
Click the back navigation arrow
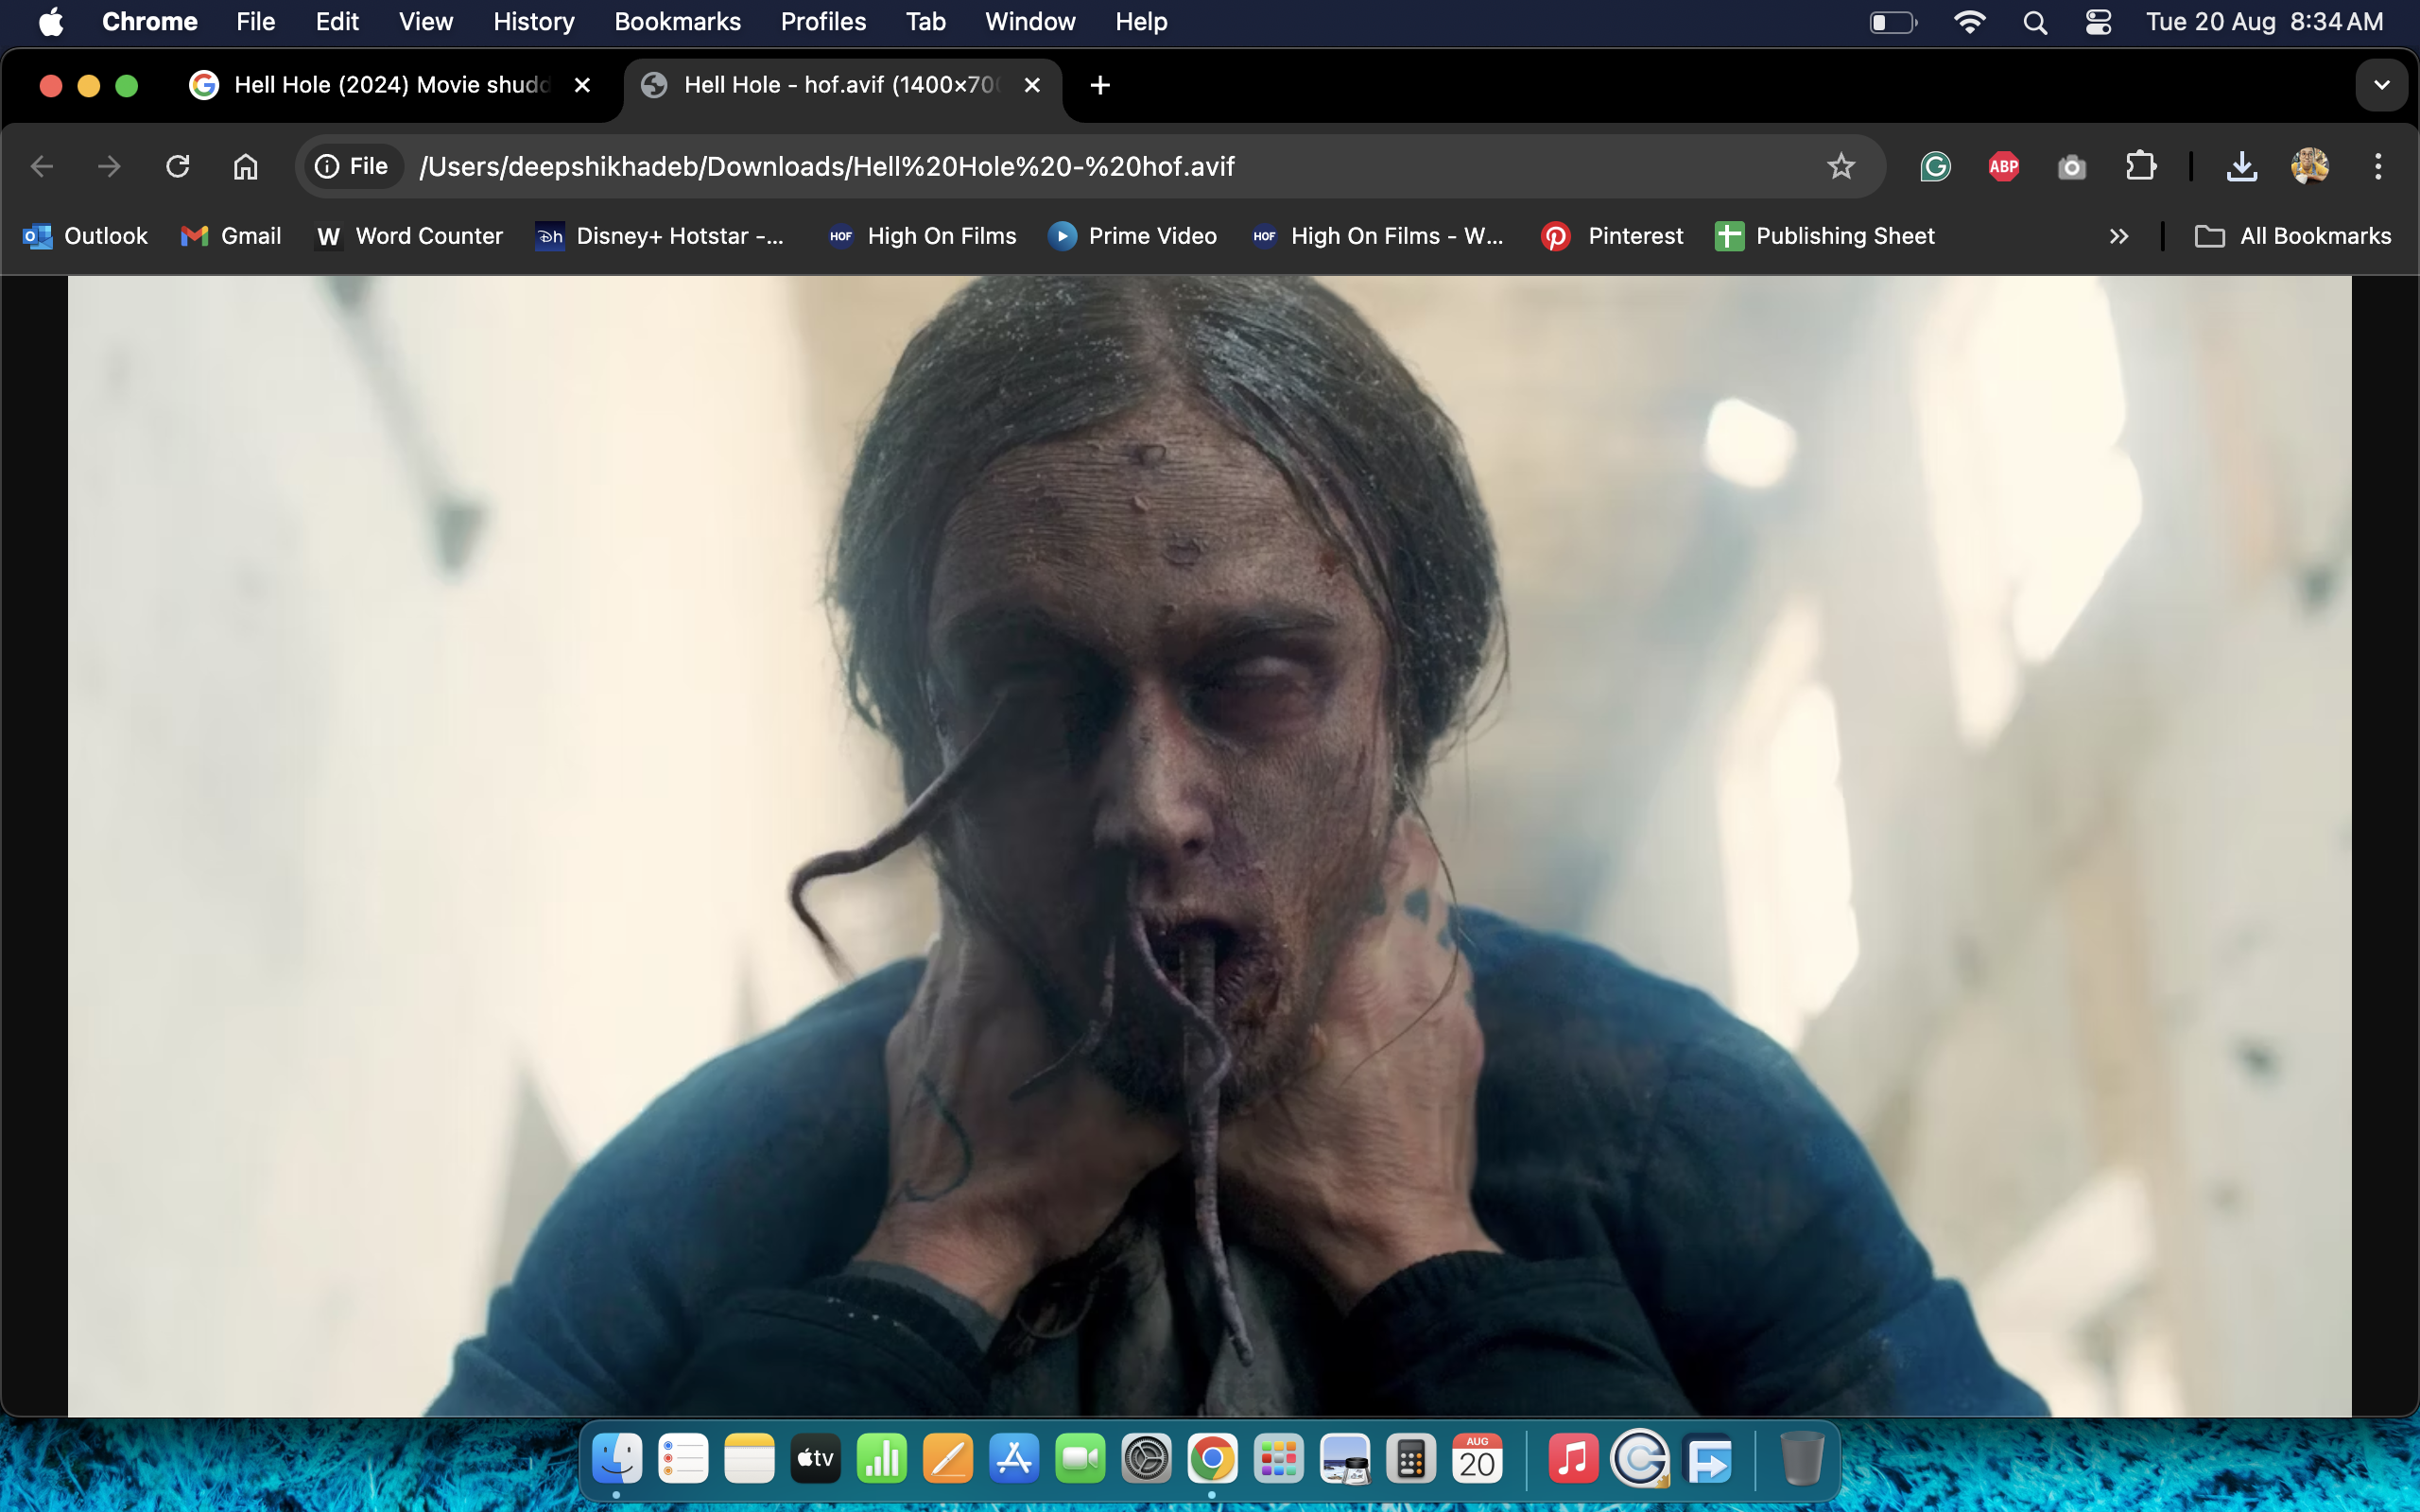(42, 166)
